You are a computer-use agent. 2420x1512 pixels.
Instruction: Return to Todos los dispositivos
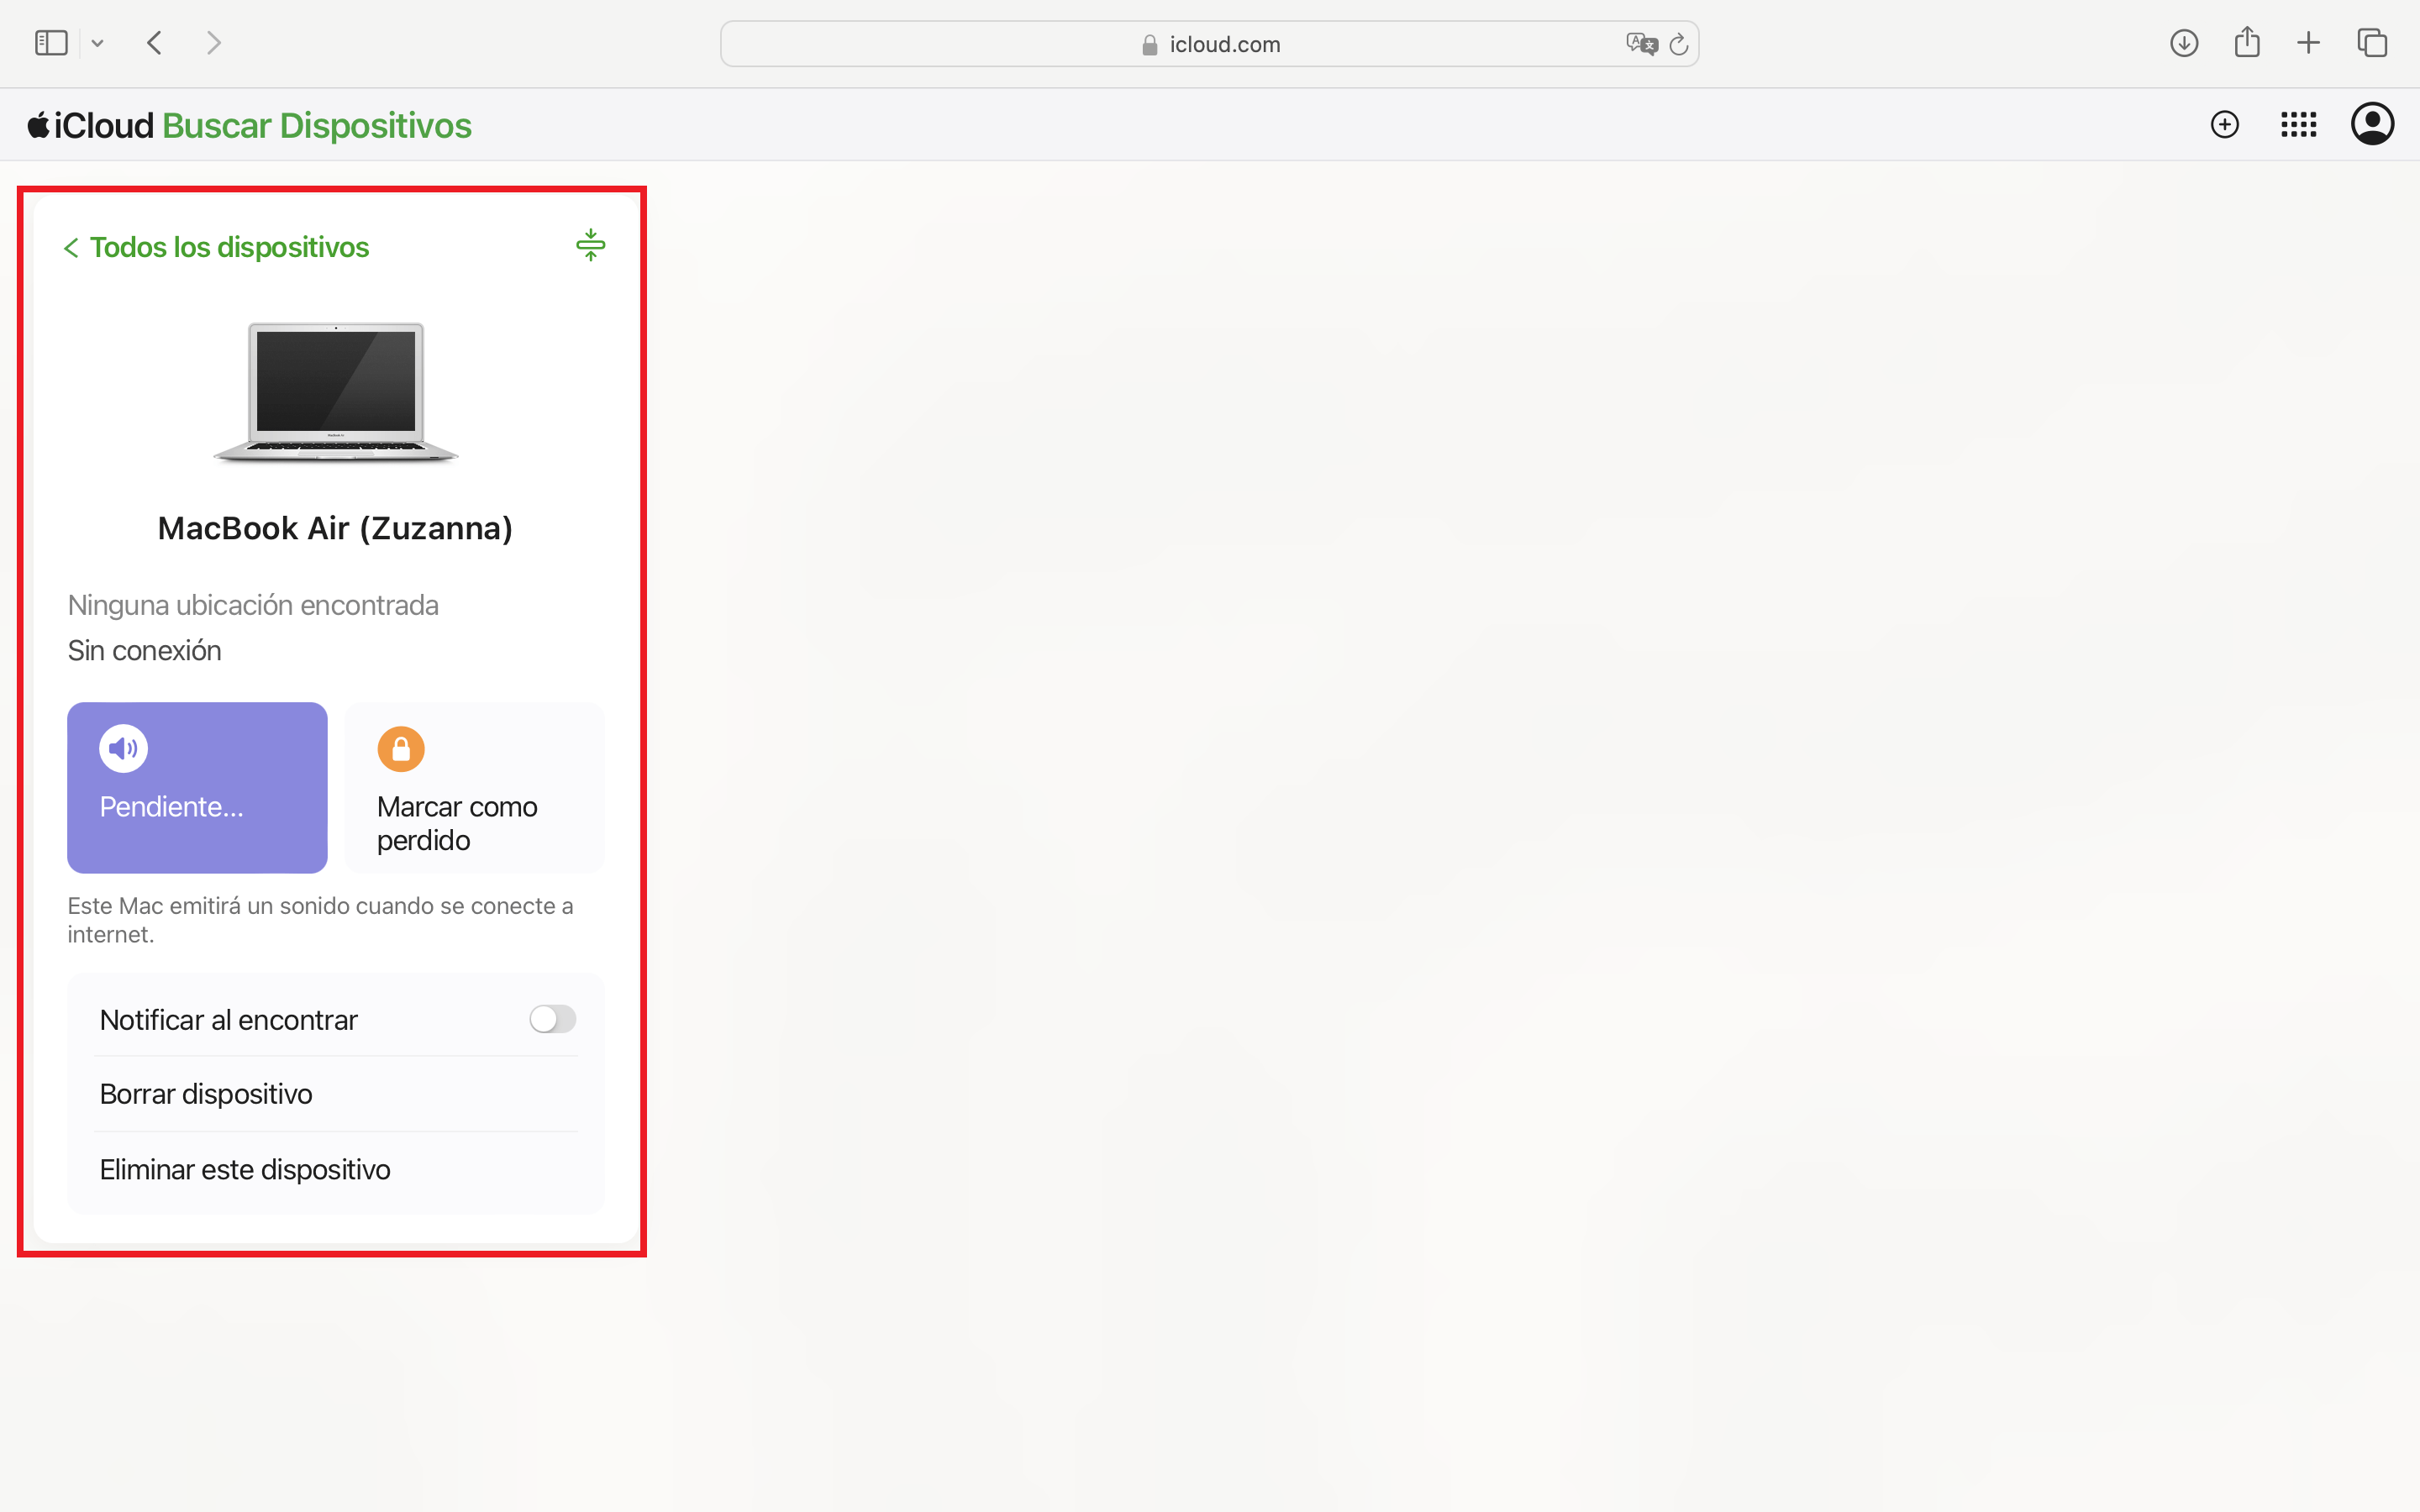[x=216, y=247]
